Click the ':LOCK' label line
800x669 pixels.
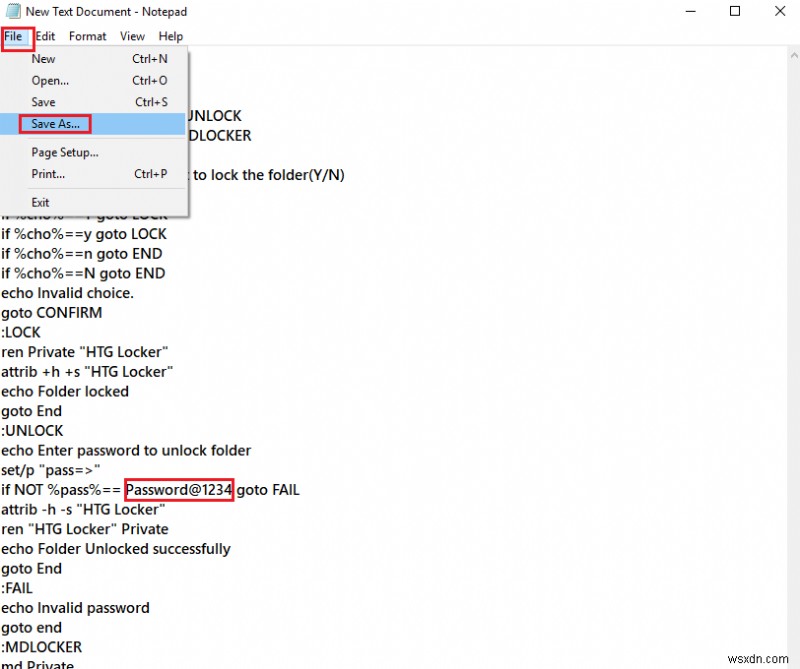pyautogui.click(x=20, y=332)
